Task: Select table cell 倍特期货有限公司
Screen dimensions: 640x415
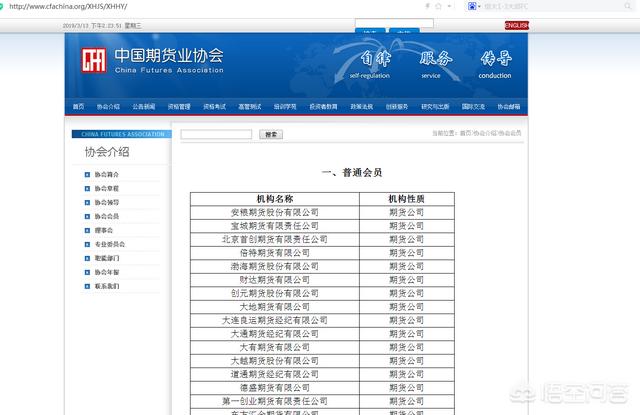Action: pyautogui.click(x=275, y=253)
